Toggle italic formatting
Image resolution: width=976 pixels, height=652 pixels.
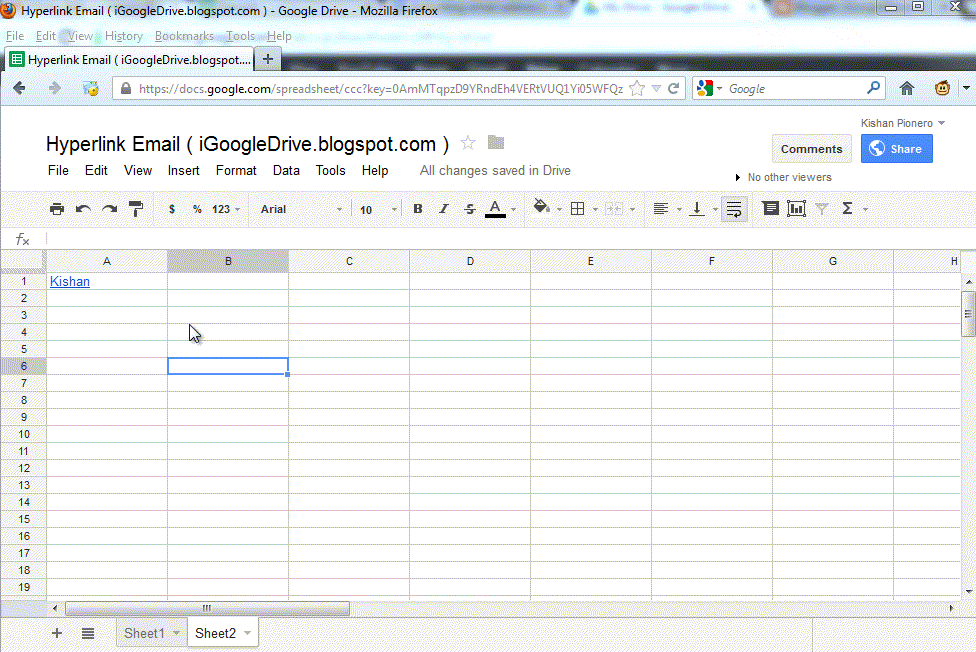coord(443,209)
